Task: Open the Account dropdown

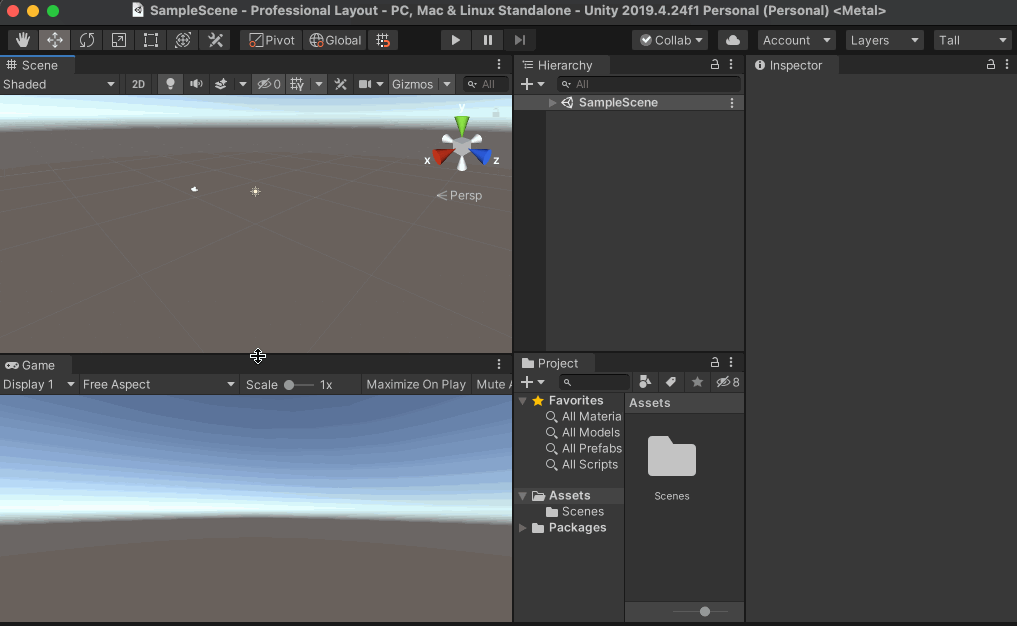Action: 796,40
